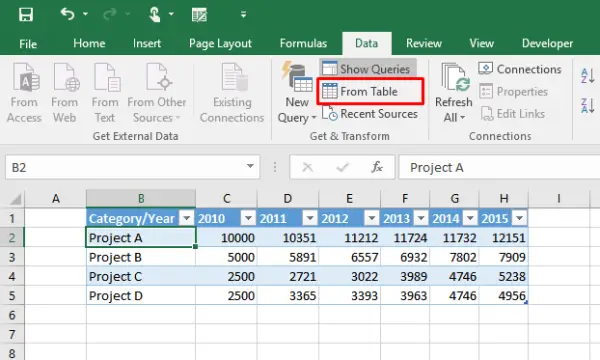
Task: Click the From Table button
Action: coord(370,91)
